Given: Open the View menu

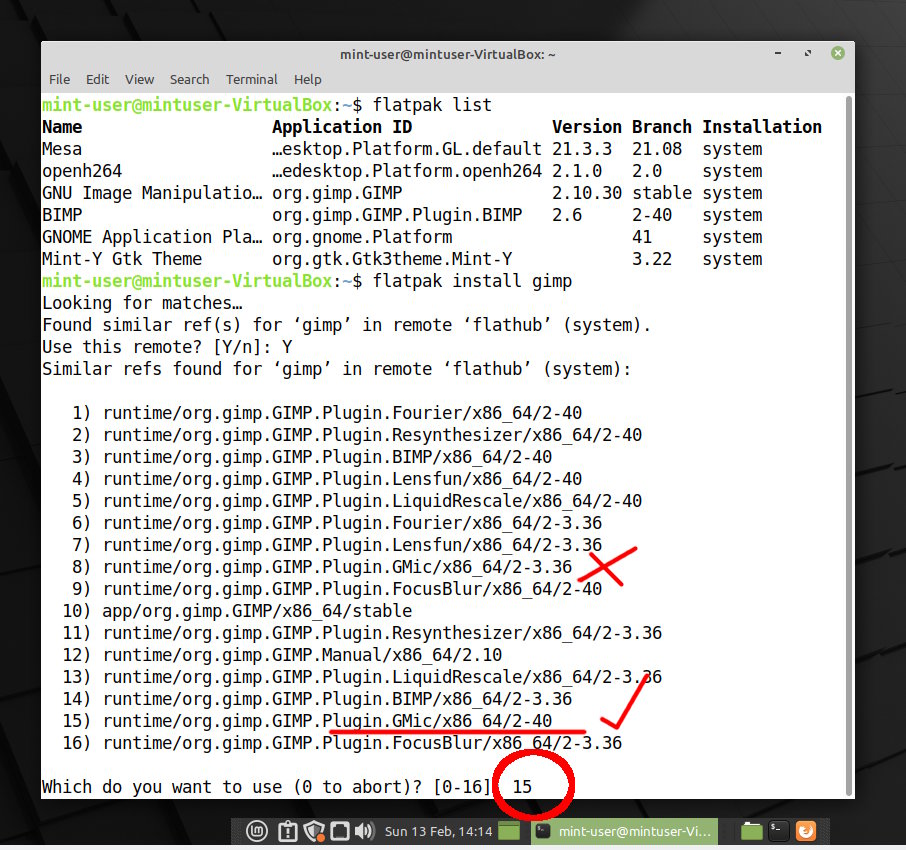Looking at the screenshot, I should click(x=139, y=79).
